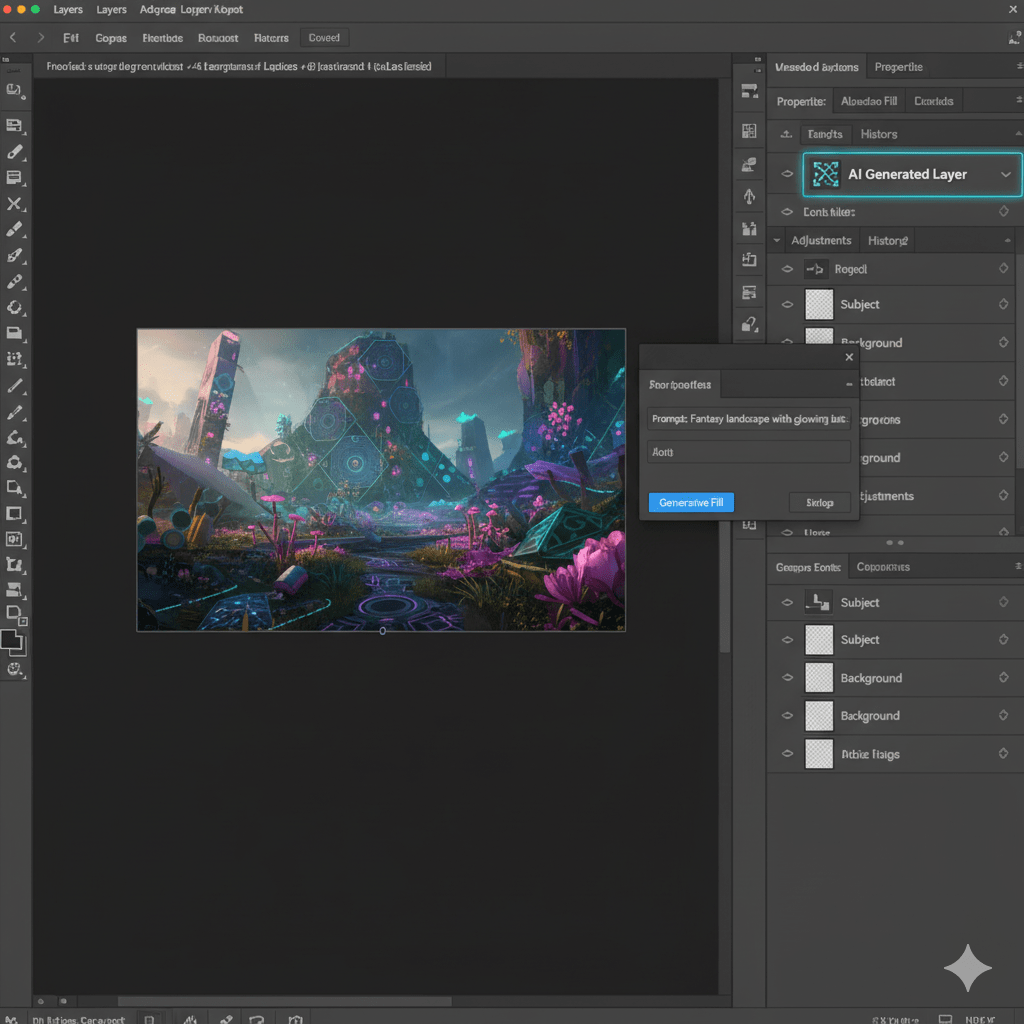This screenshot has width=1024, height=1024.
Task: Click the upward arrow icon in narrow panel strip
Action: (x=749, y=197)
